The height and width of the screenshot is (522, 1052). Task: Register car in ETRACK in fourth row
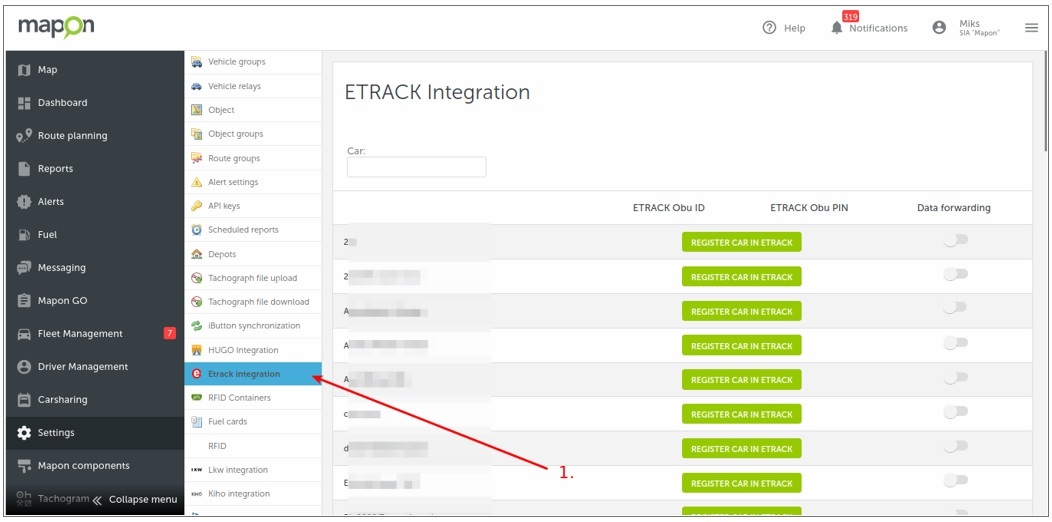741,346
